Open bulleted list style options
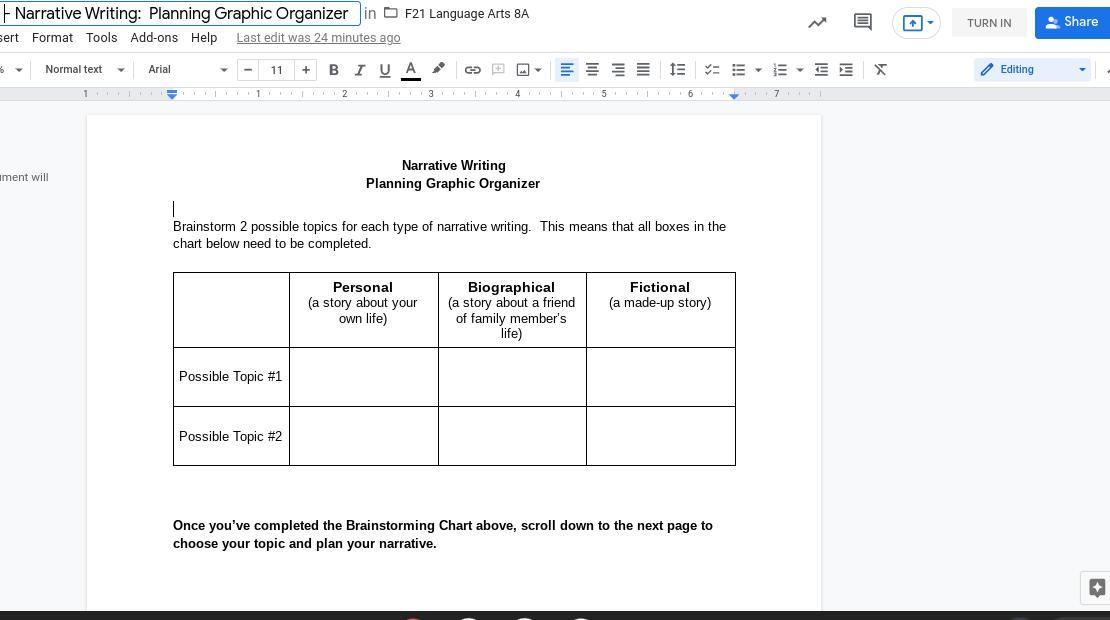Image resolution: width=1110 pixels, height=620 pixels. pyautogui.click(x=758, y=69)
